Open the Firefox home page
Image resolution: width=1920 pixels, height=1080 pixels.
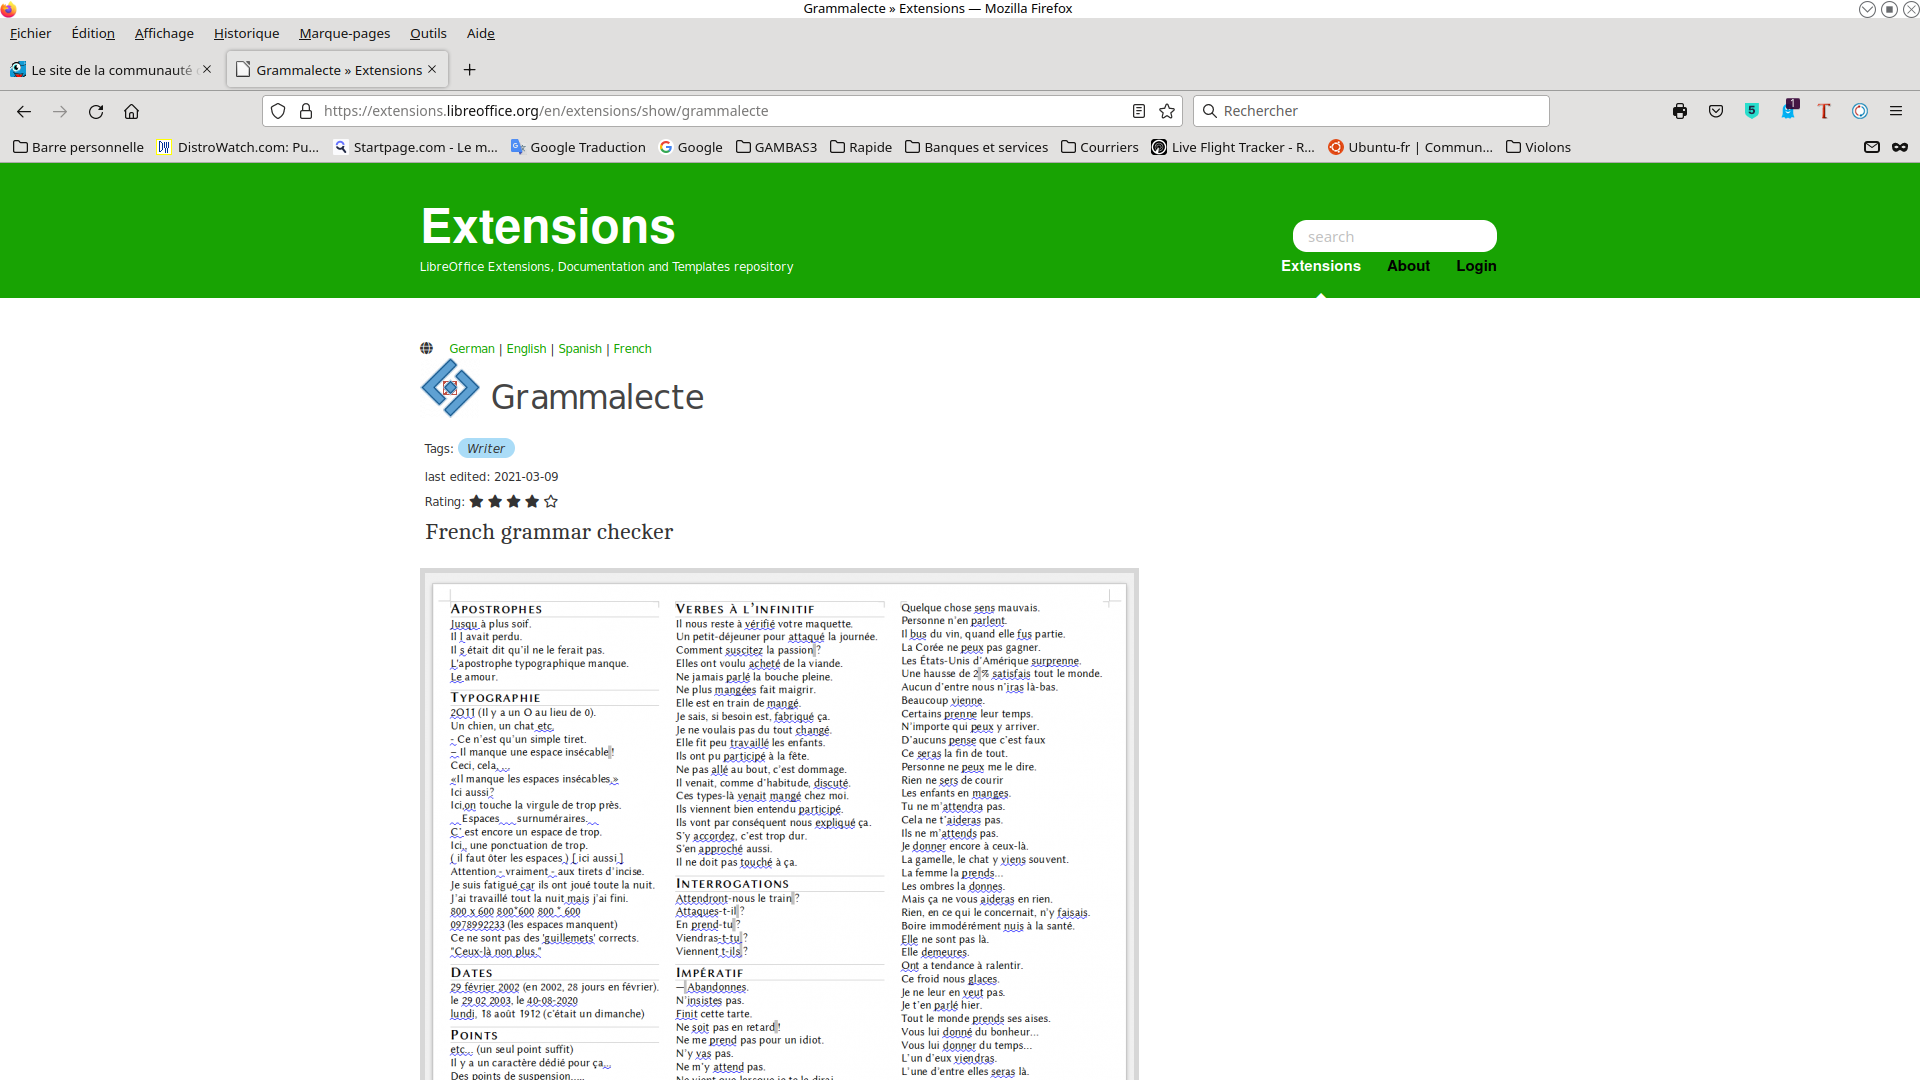point(131,111)
